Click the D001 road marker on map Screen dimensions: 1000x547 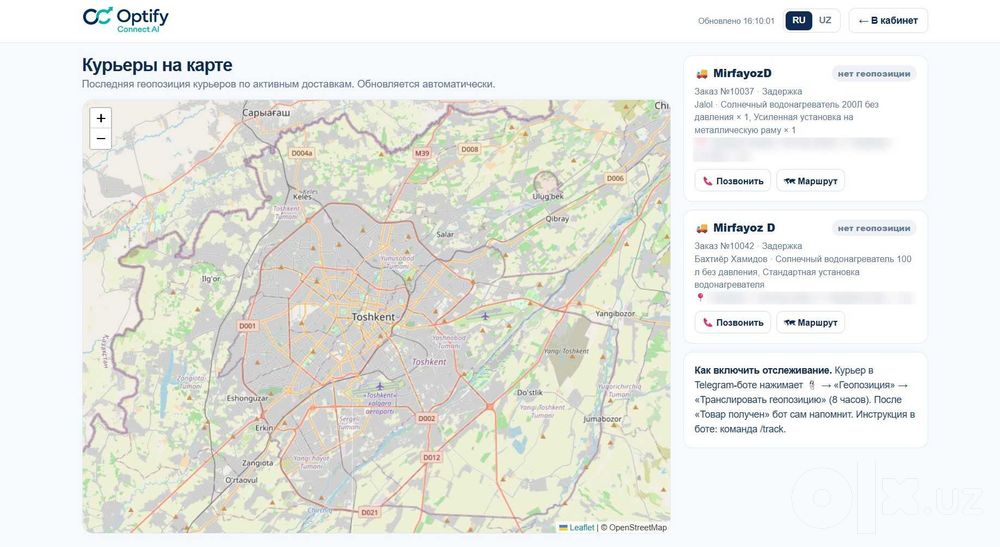coord(247,326)
